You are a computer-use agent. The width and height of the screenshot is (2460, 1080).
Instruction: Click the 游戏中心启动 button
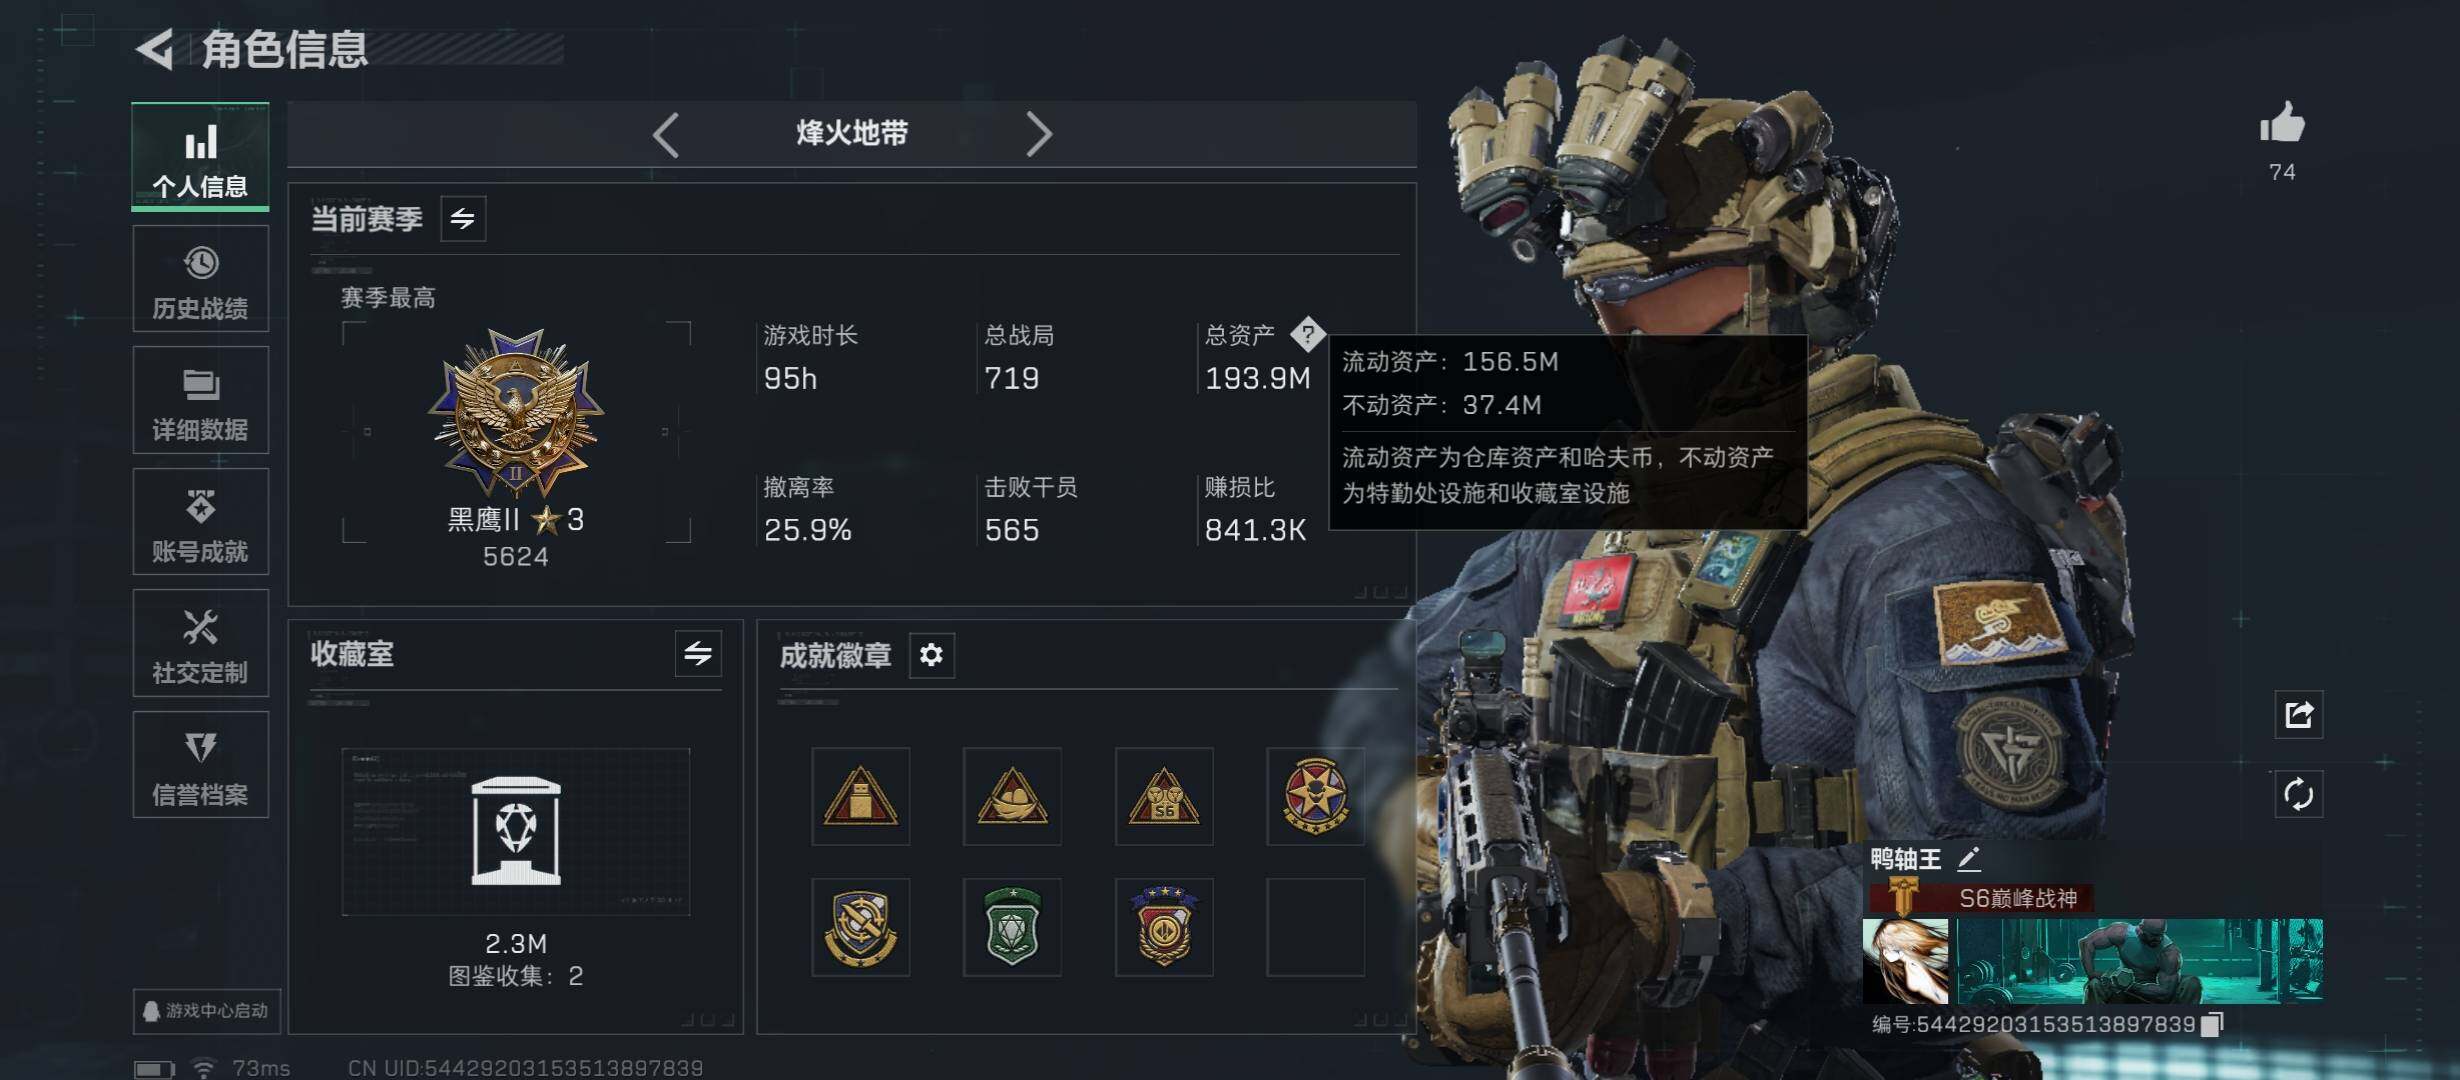coord(207,1011)
